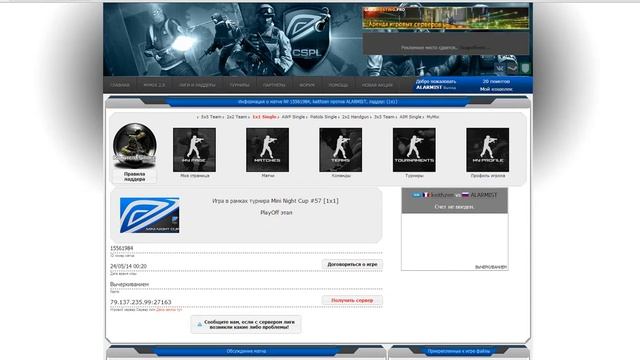Click the ALARMIST player name in score box
This screenshot has width=640, height=360.
click(484, 195)
